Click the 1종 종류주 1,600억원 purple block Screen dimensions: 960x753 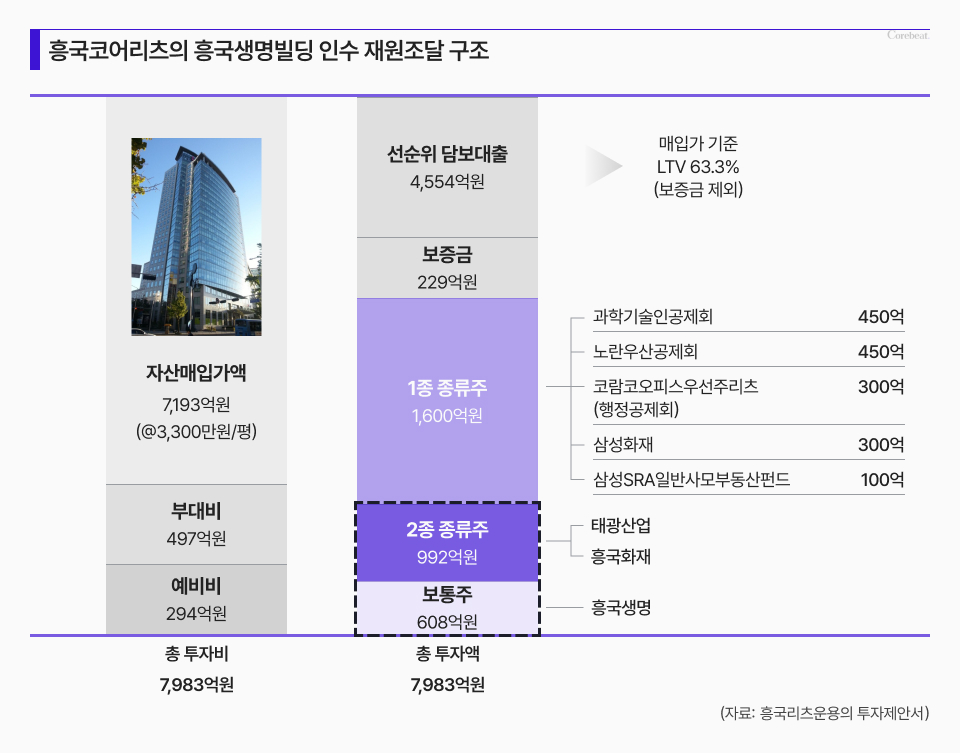[x=447, y=400]
